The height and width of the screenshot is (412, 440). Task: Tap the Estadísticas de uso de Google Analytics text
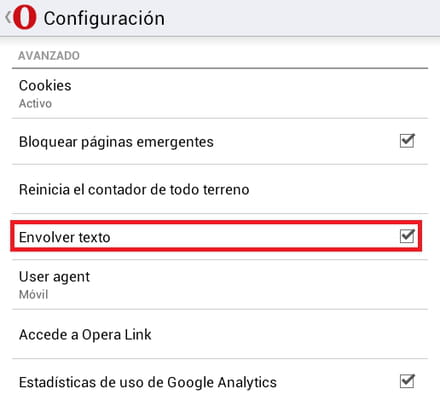pos(148,382)
